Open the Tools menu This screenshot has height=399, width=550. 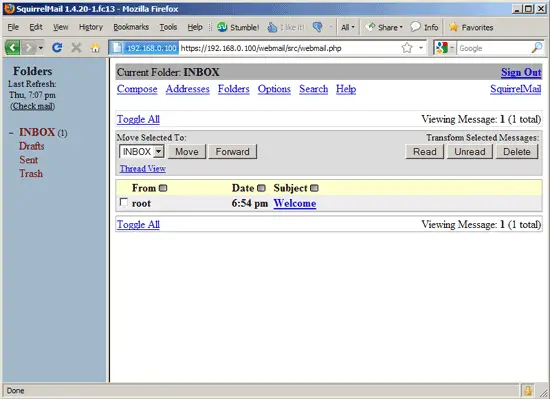[x=168, y=27]
